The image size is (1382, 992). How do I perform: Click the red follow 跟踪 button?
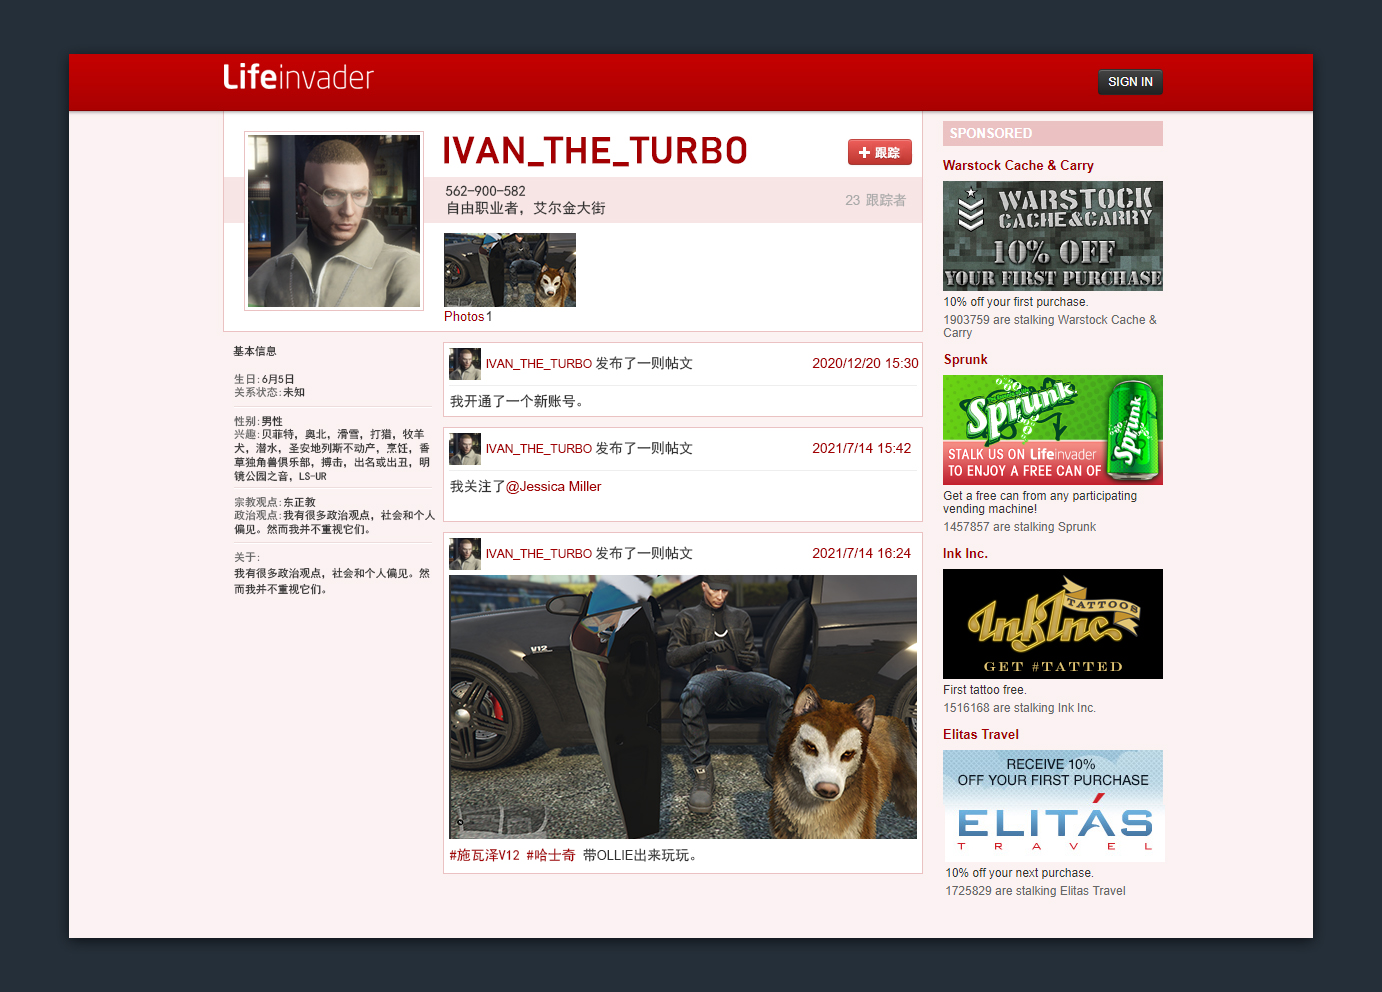point(880,152)
